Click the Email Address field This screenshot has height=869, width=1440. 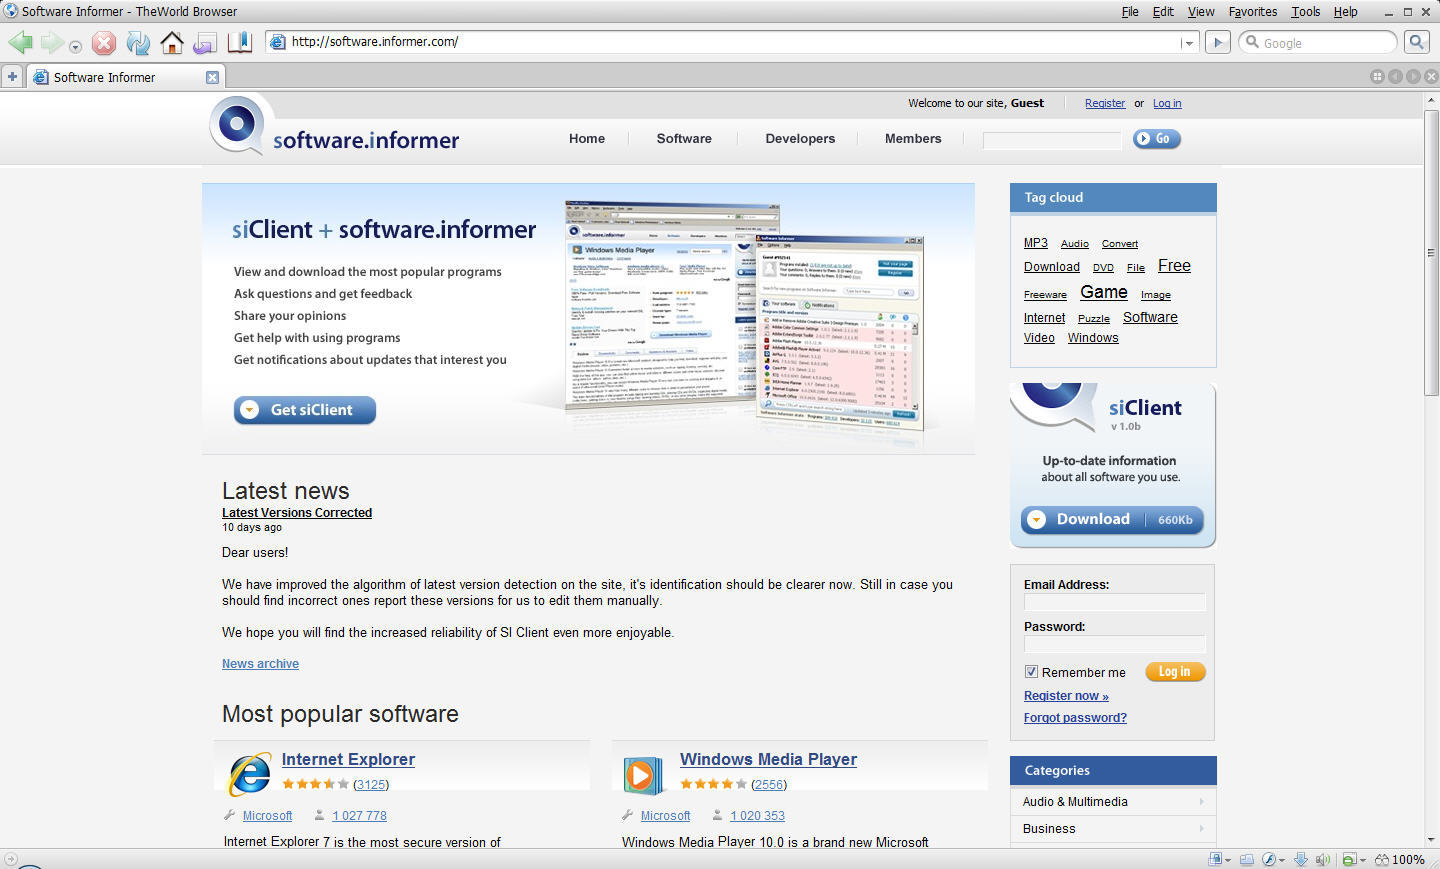coord(1115,602)
